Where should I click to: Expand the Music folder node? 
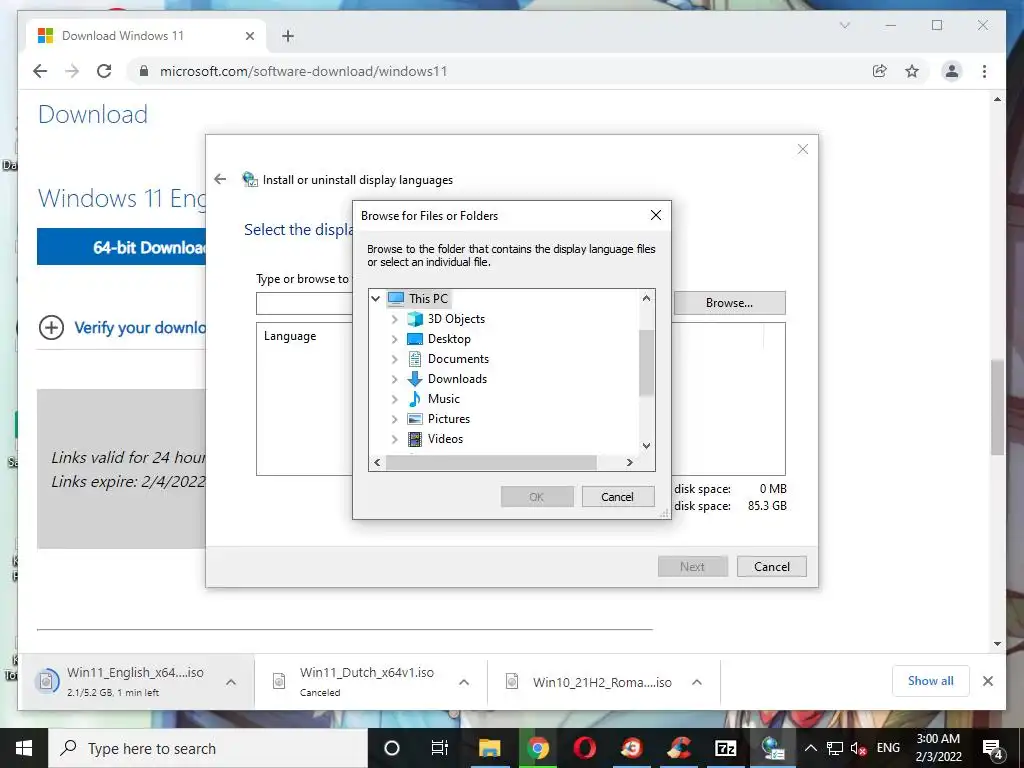(394, 399)
